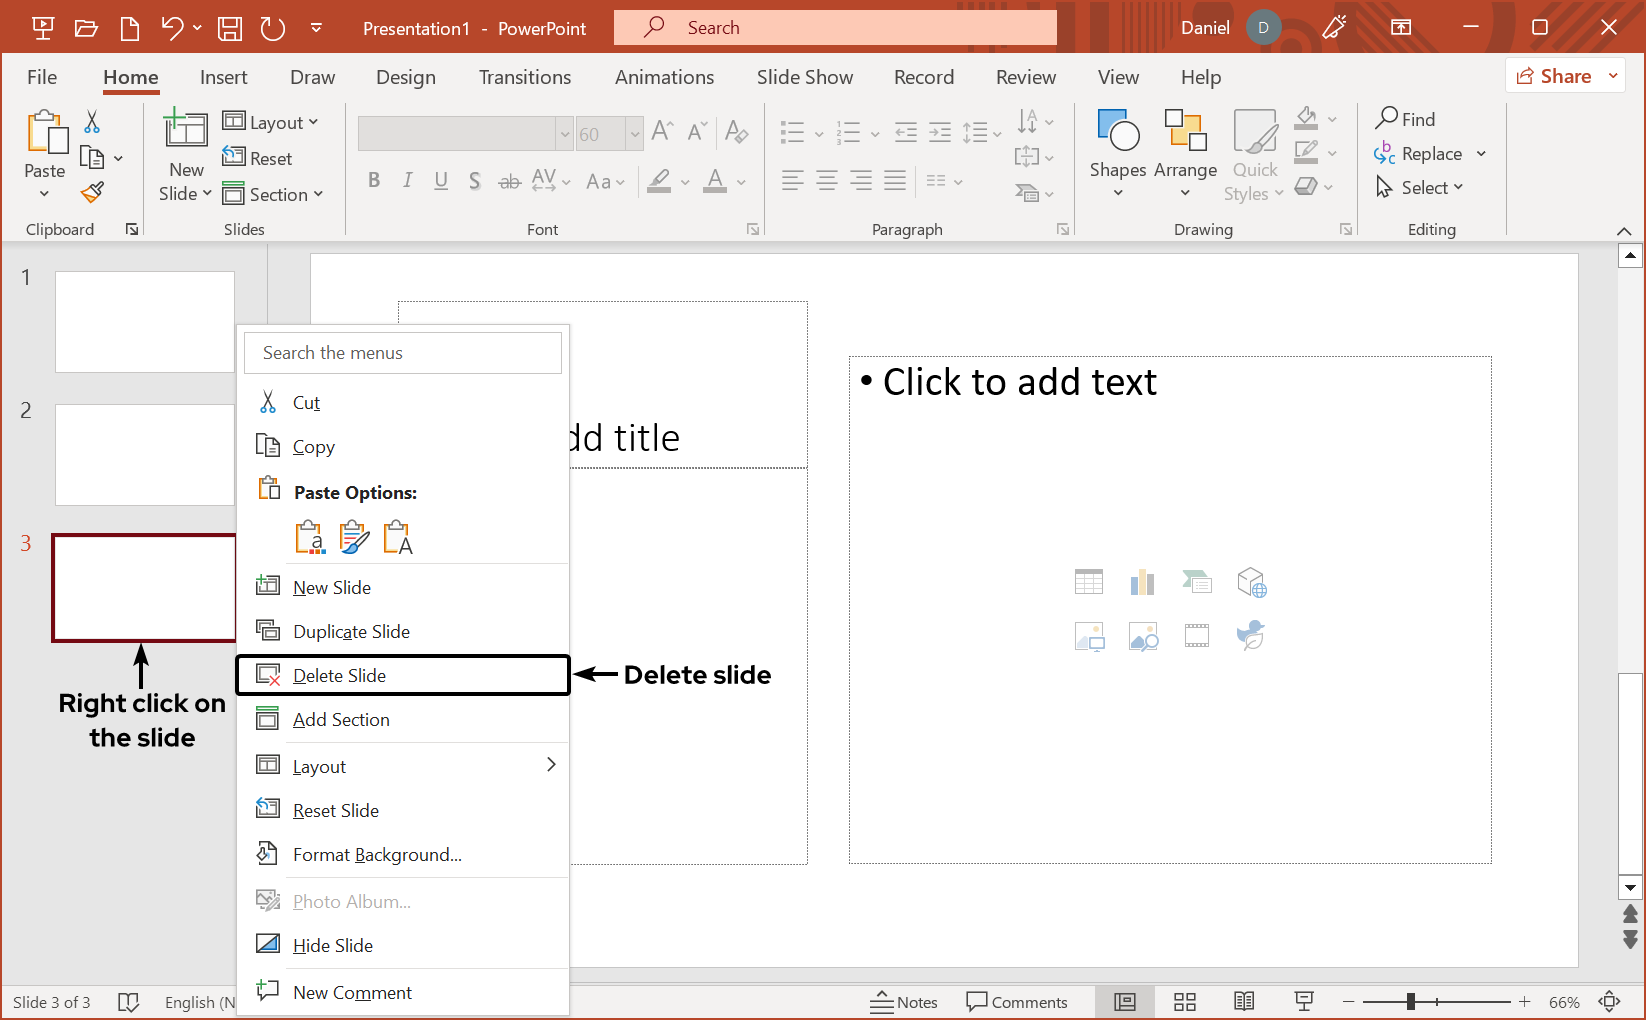Toggle the Notes pane
This screenshot has height=1020, width=1646.
pyautogui.click(x=903, y=1001)
